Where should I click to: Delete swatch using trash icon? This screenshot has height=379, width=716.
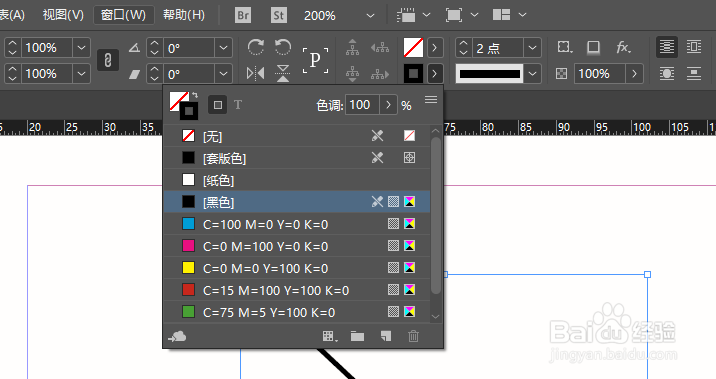click(413, 337)
